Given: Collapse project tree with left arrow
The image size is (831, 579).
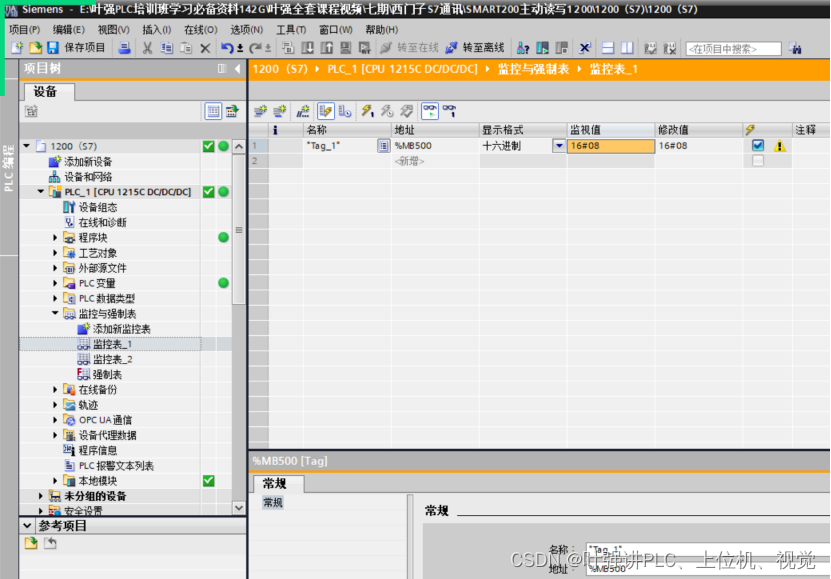Looking at the screenshot, I should pos(237,68).
